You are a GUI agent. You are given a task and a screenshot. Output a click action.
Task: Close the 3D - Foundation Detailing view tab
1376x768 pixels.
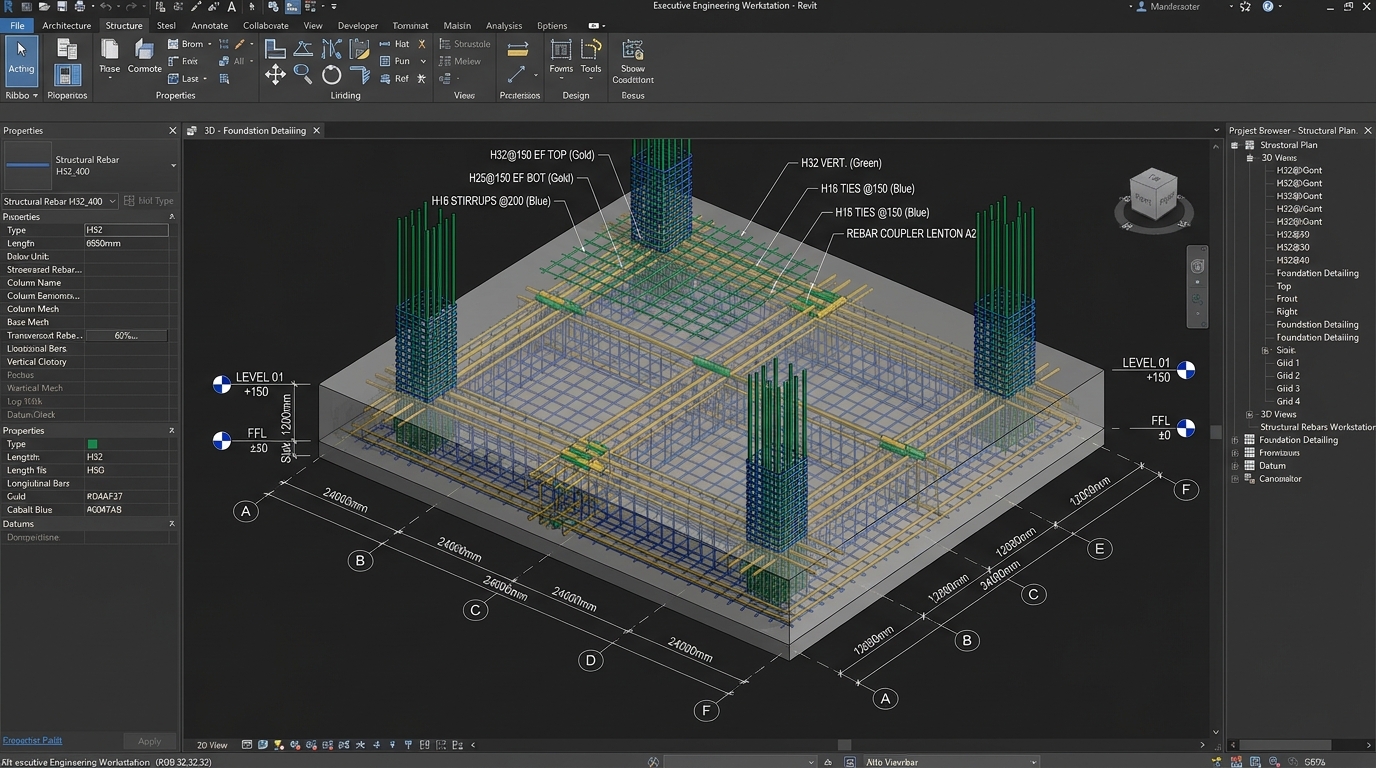(x=317, y=131)
